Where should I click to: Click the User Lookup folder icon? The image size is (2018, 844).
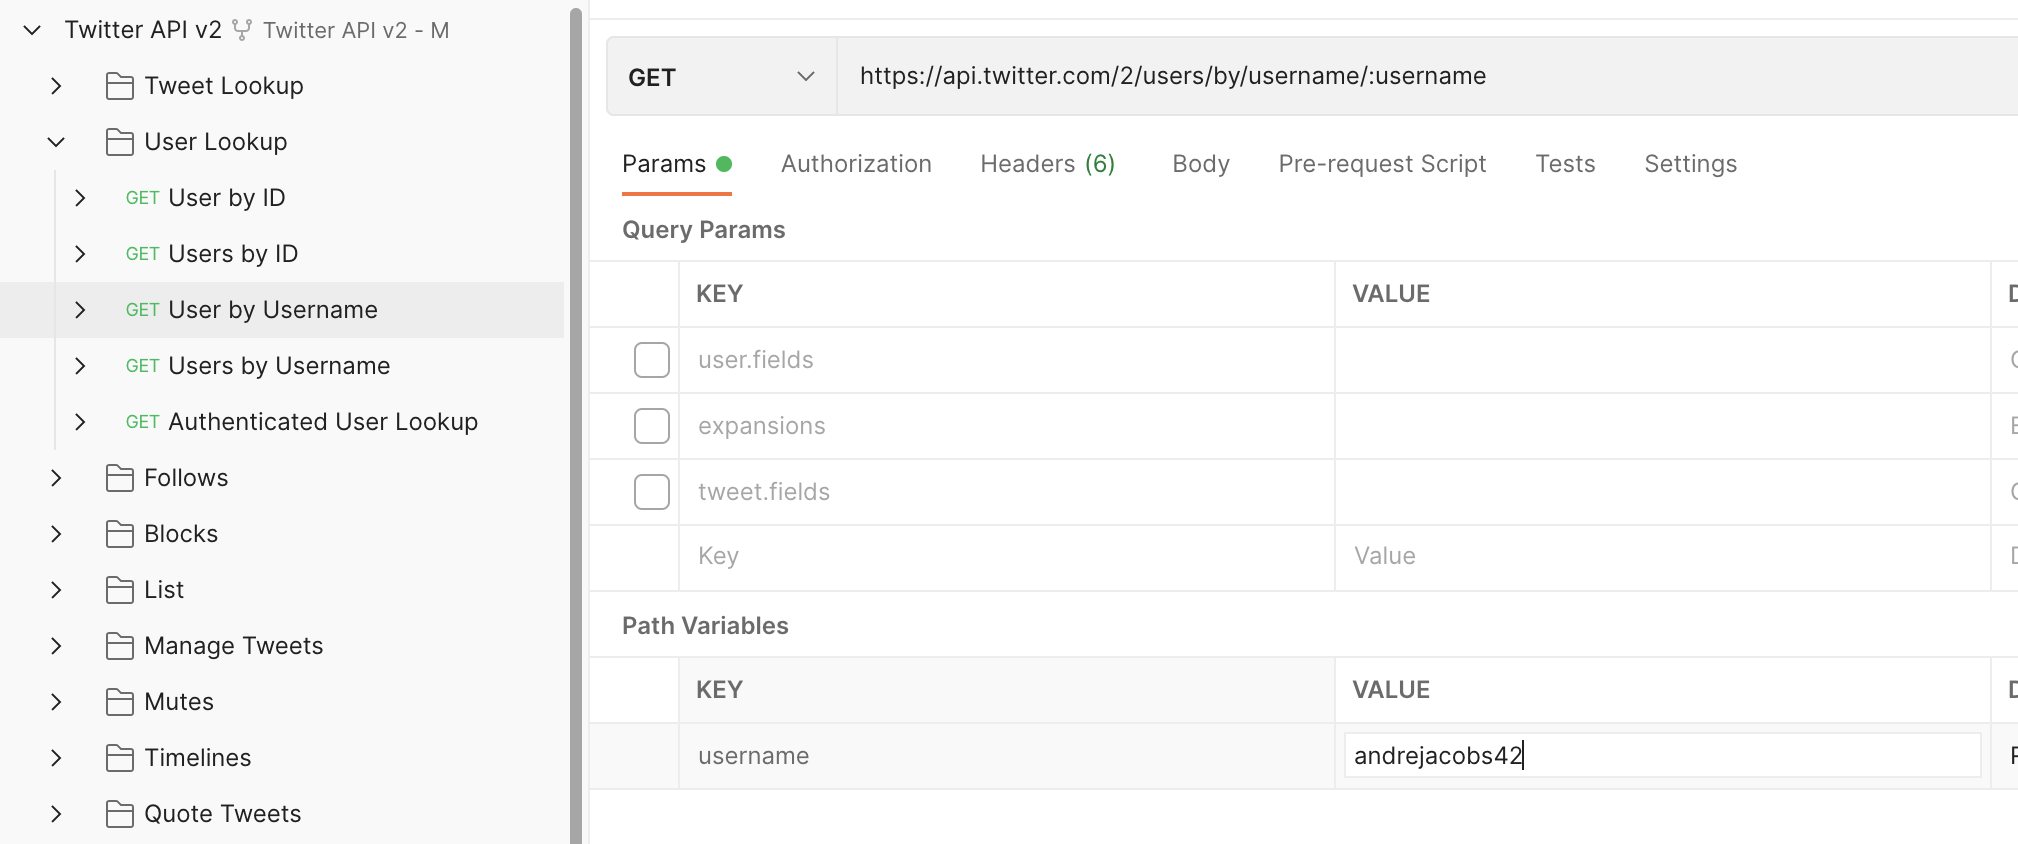pyautogui.click(x=120, y=142)
